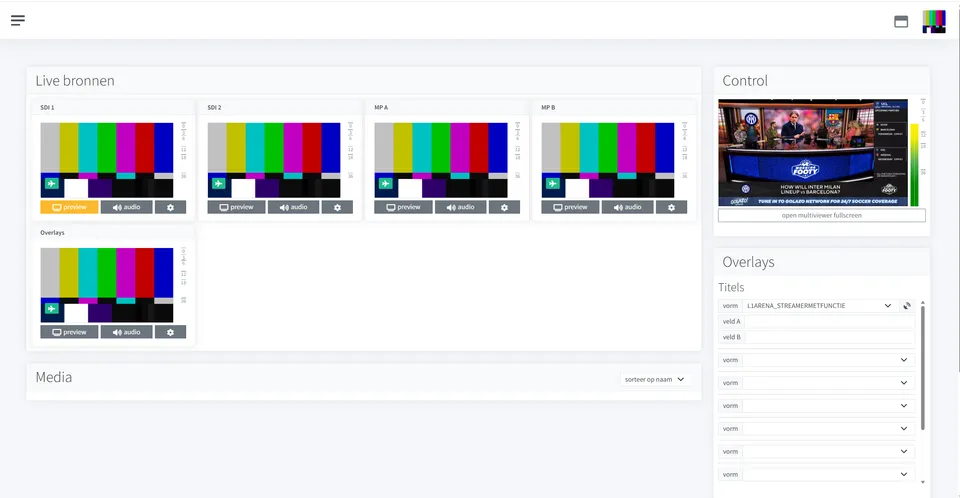Click the color bars logo icon
Screen dimensions: 960x498
(x=934, y=21)
